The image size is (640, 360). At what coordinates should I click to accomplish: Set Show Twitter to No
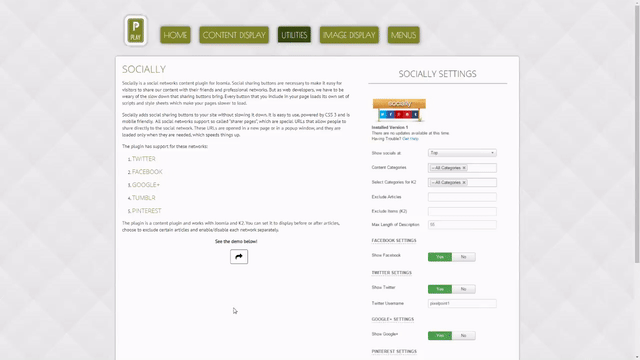463,289
